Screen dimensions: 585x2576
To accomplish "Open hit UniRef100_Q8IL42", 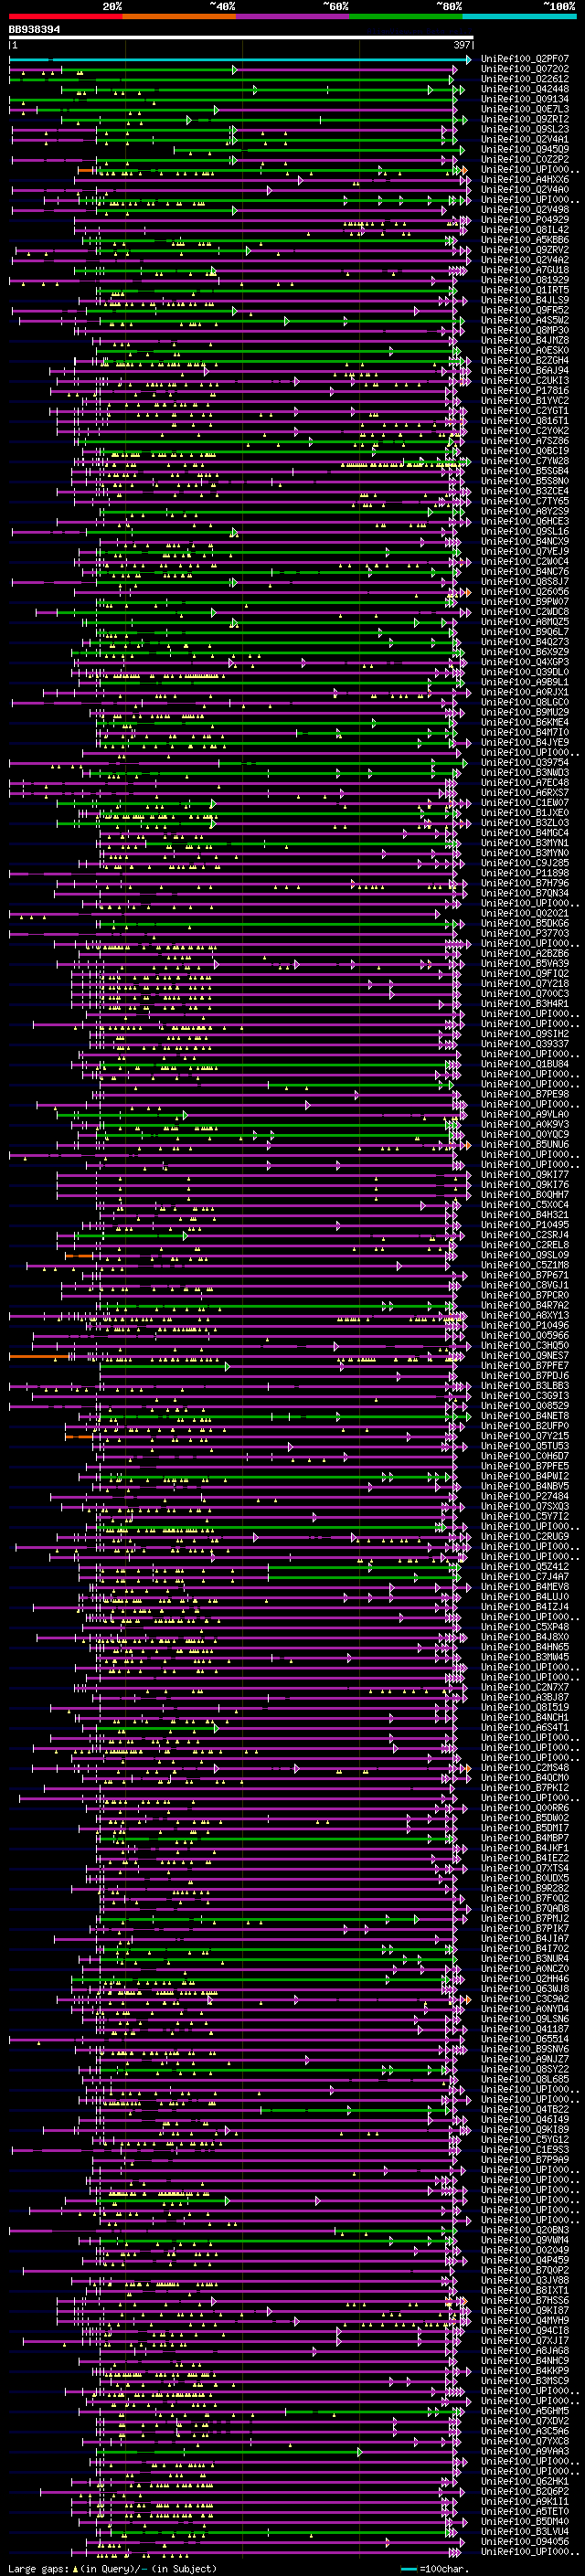I will 525,230.
